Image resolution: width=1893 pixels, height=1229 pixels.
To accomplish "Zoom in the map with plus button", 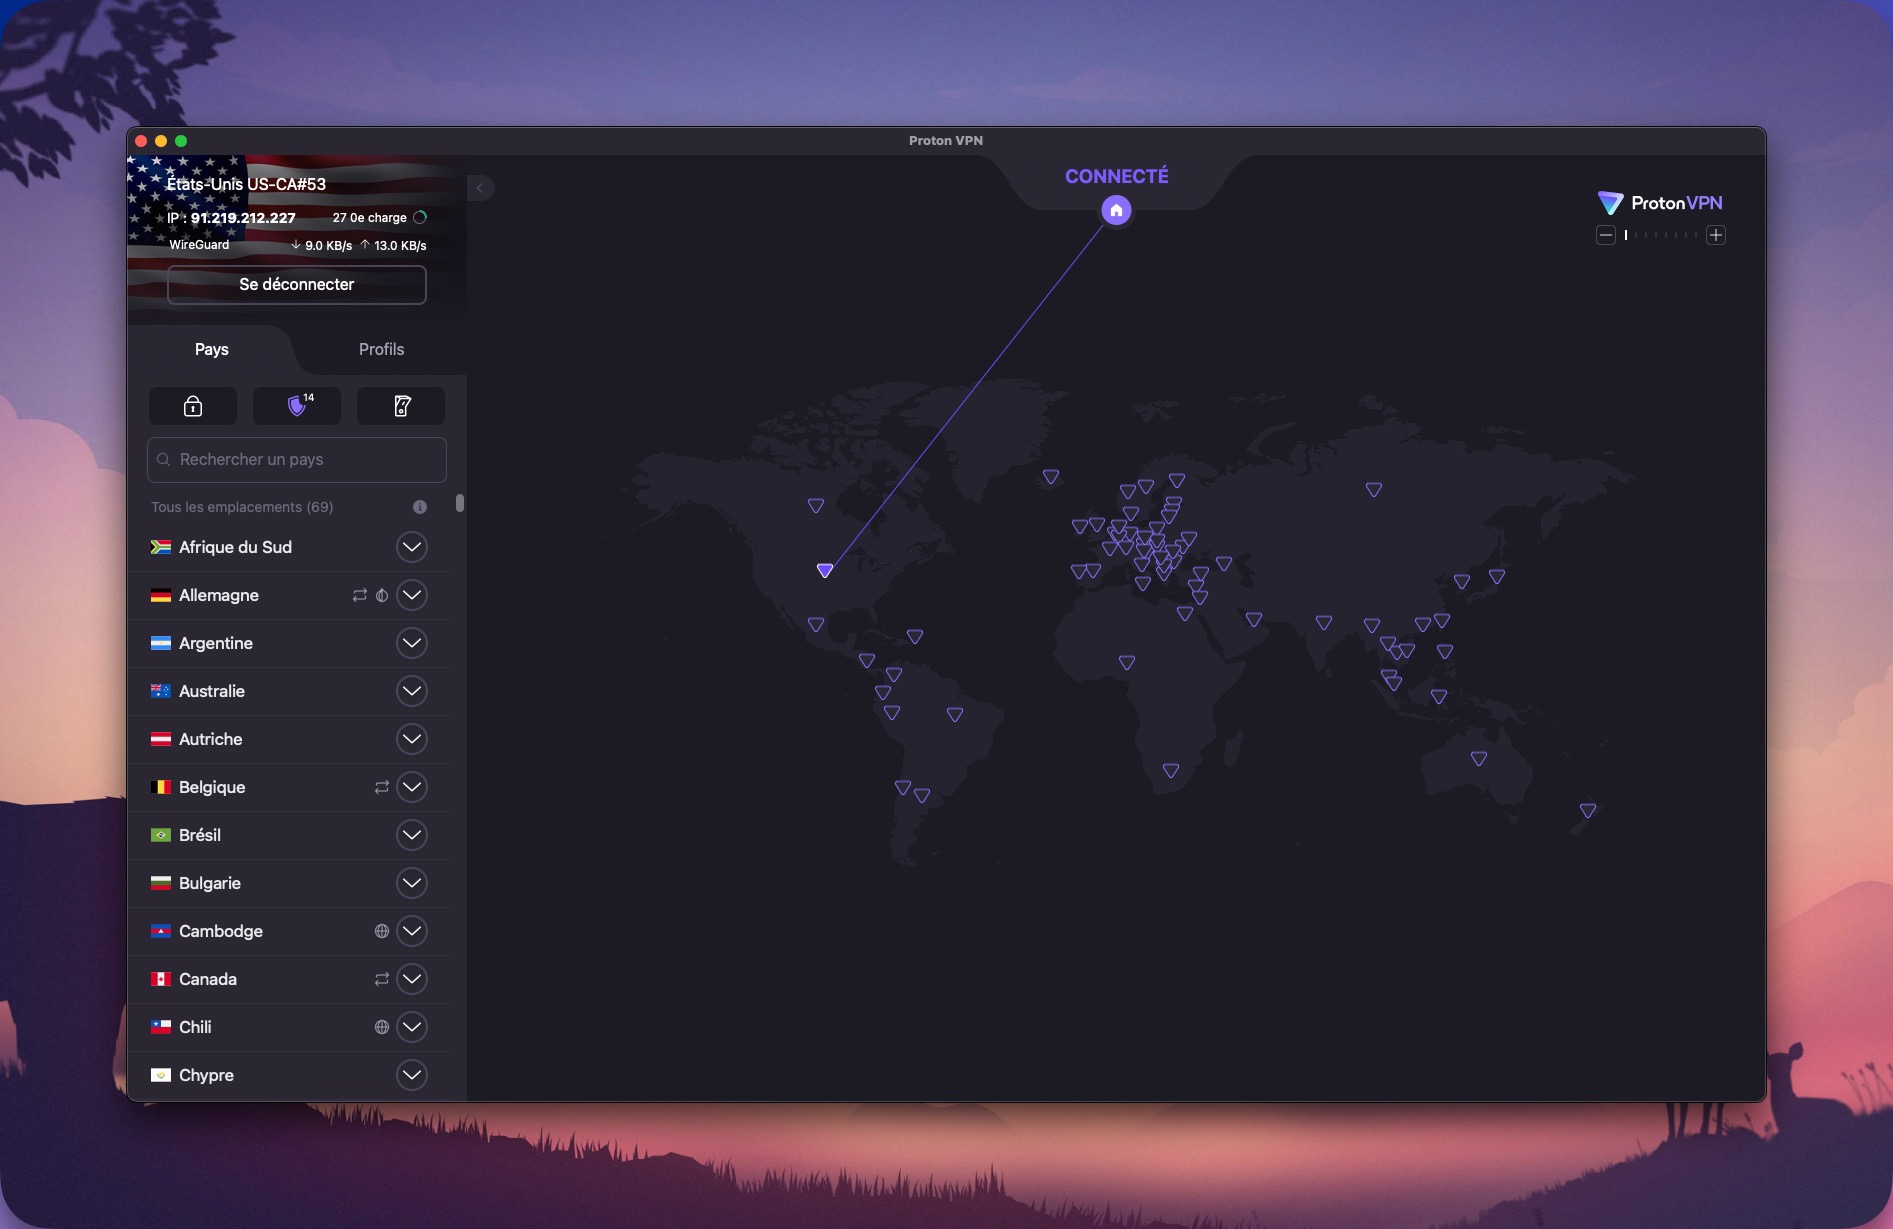I will click(x=1716, y=235).
